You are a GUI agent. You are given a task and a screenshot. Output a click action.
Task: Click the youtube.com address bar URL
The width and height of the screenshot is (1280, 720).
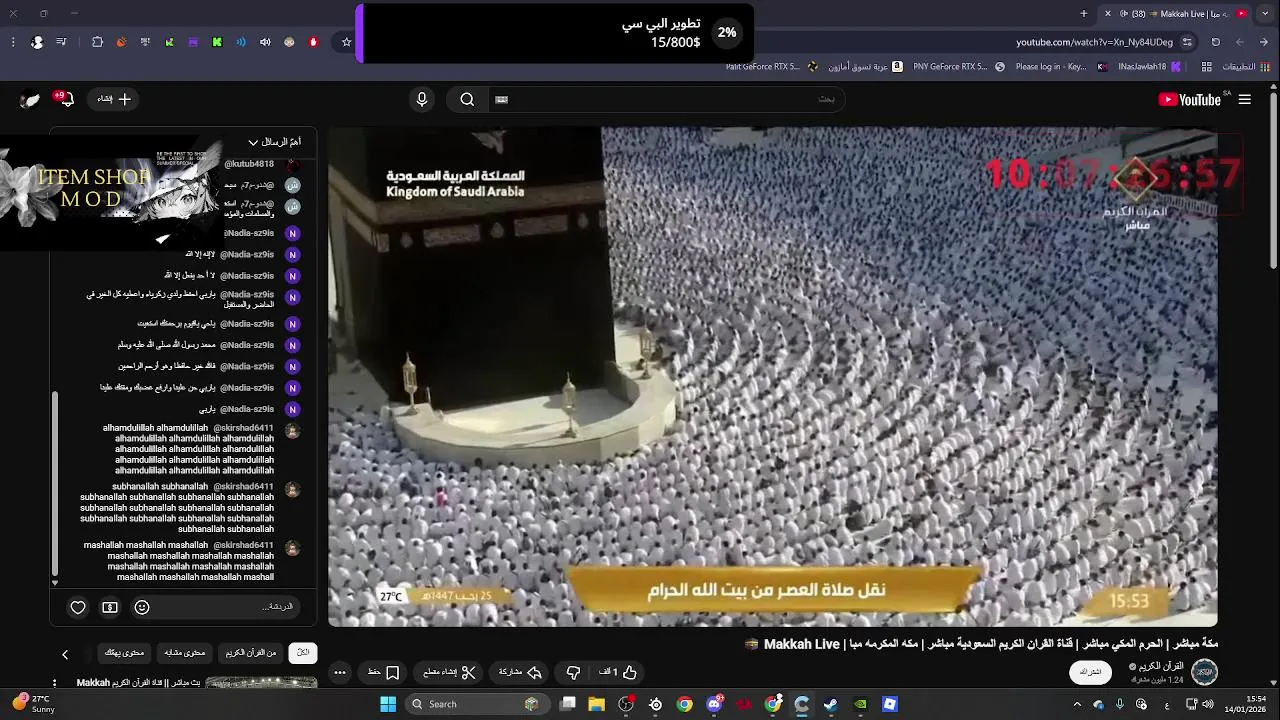(1093, 42)
